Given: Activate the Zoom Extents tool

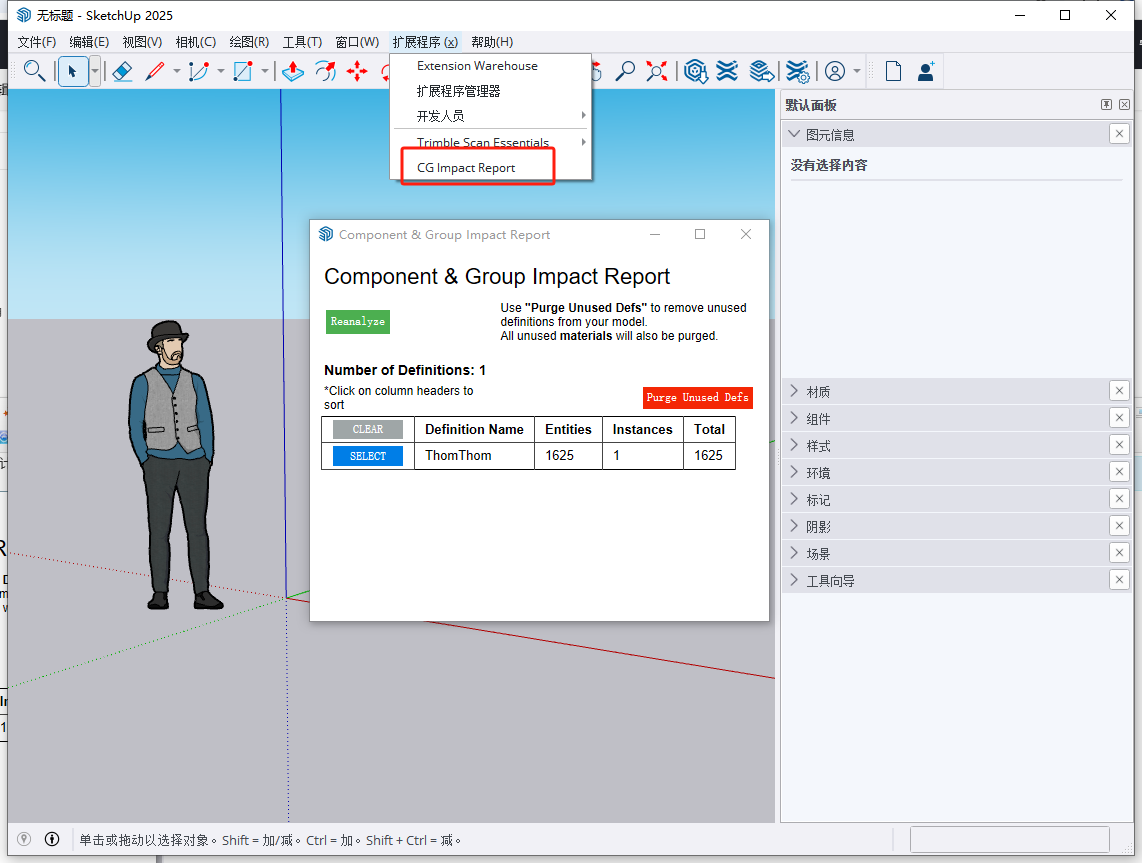Looking at the screenshot, I should point(656,71).
